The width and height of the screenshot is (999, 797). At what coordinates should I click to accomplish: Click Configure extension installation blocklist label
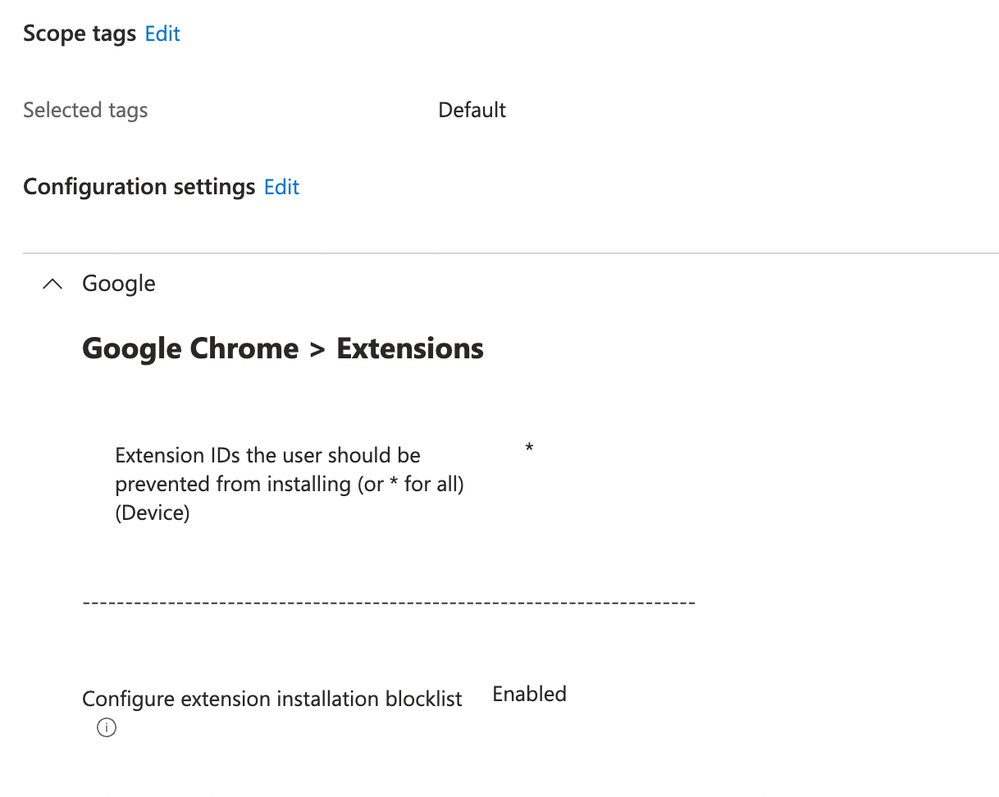272,699
